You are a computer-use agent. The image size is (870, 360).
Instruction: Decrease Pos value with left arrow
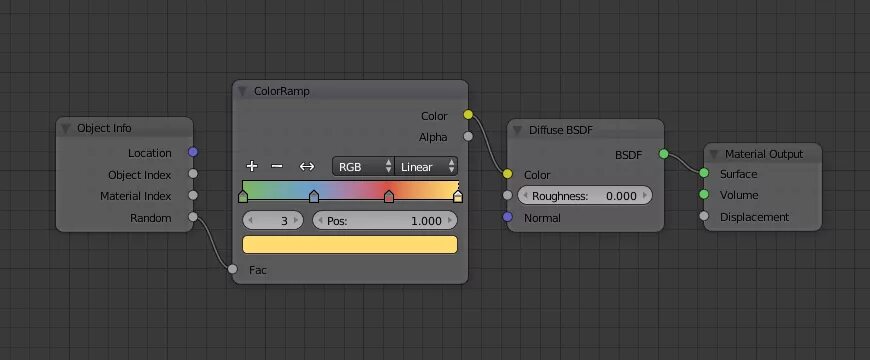(x=320, y=221)
